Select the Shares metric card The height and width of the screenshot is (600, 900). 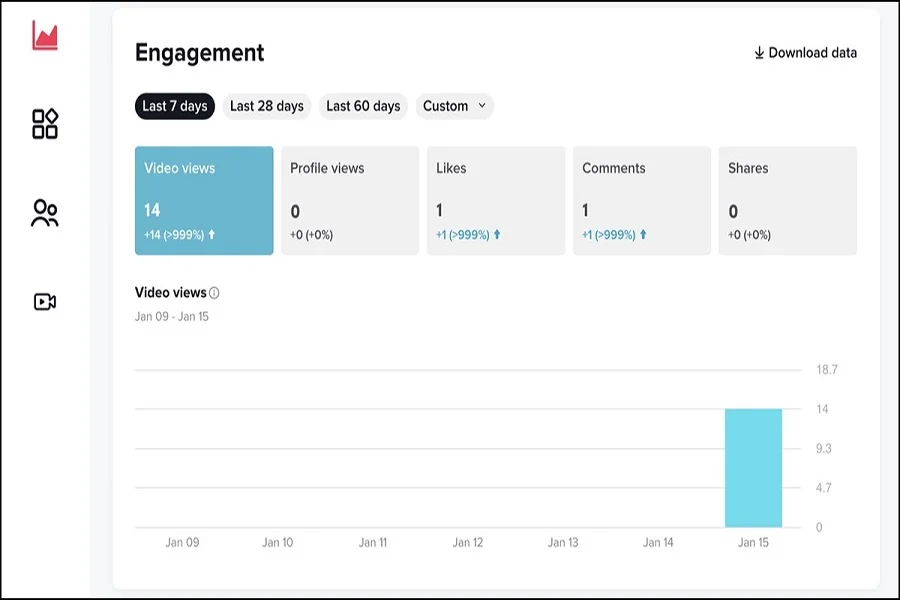tap(788, 200)
